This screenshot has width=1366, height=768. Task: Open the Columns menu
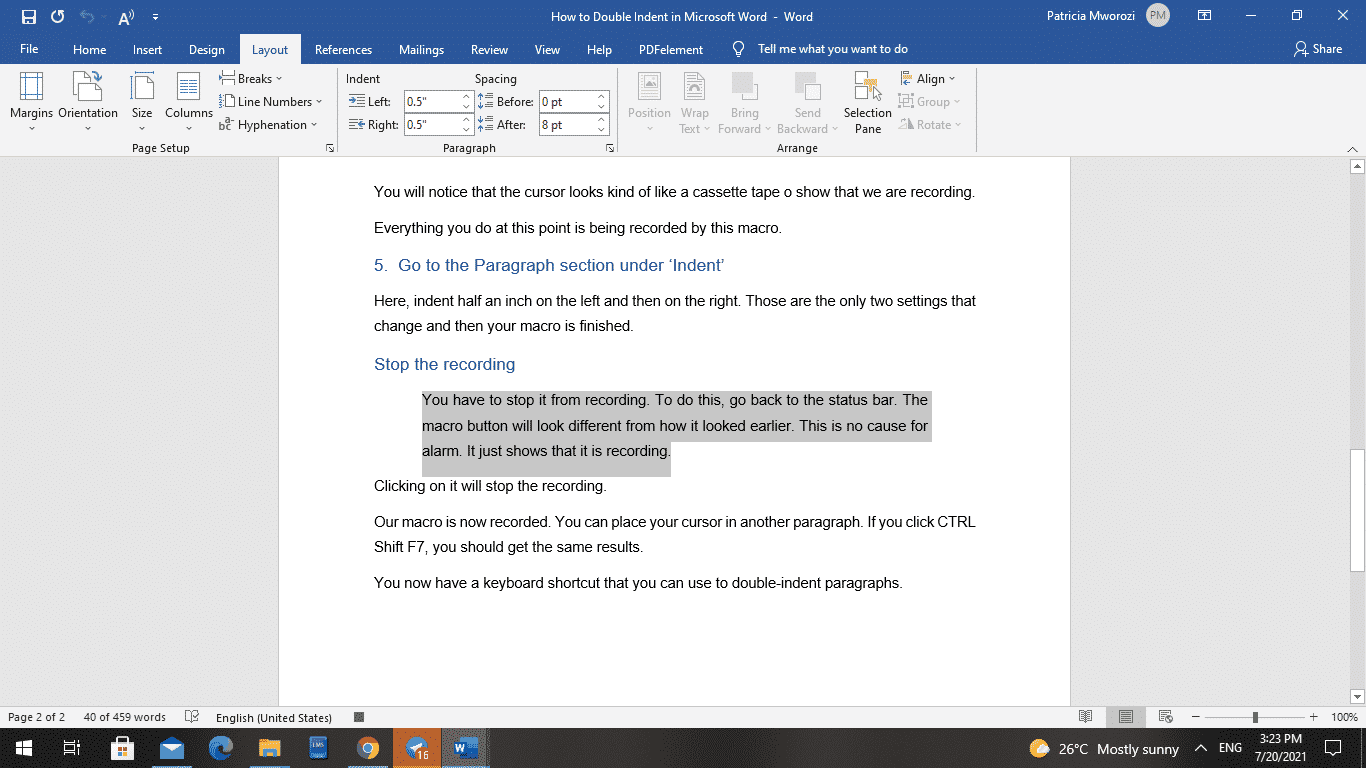click(188, 101)
